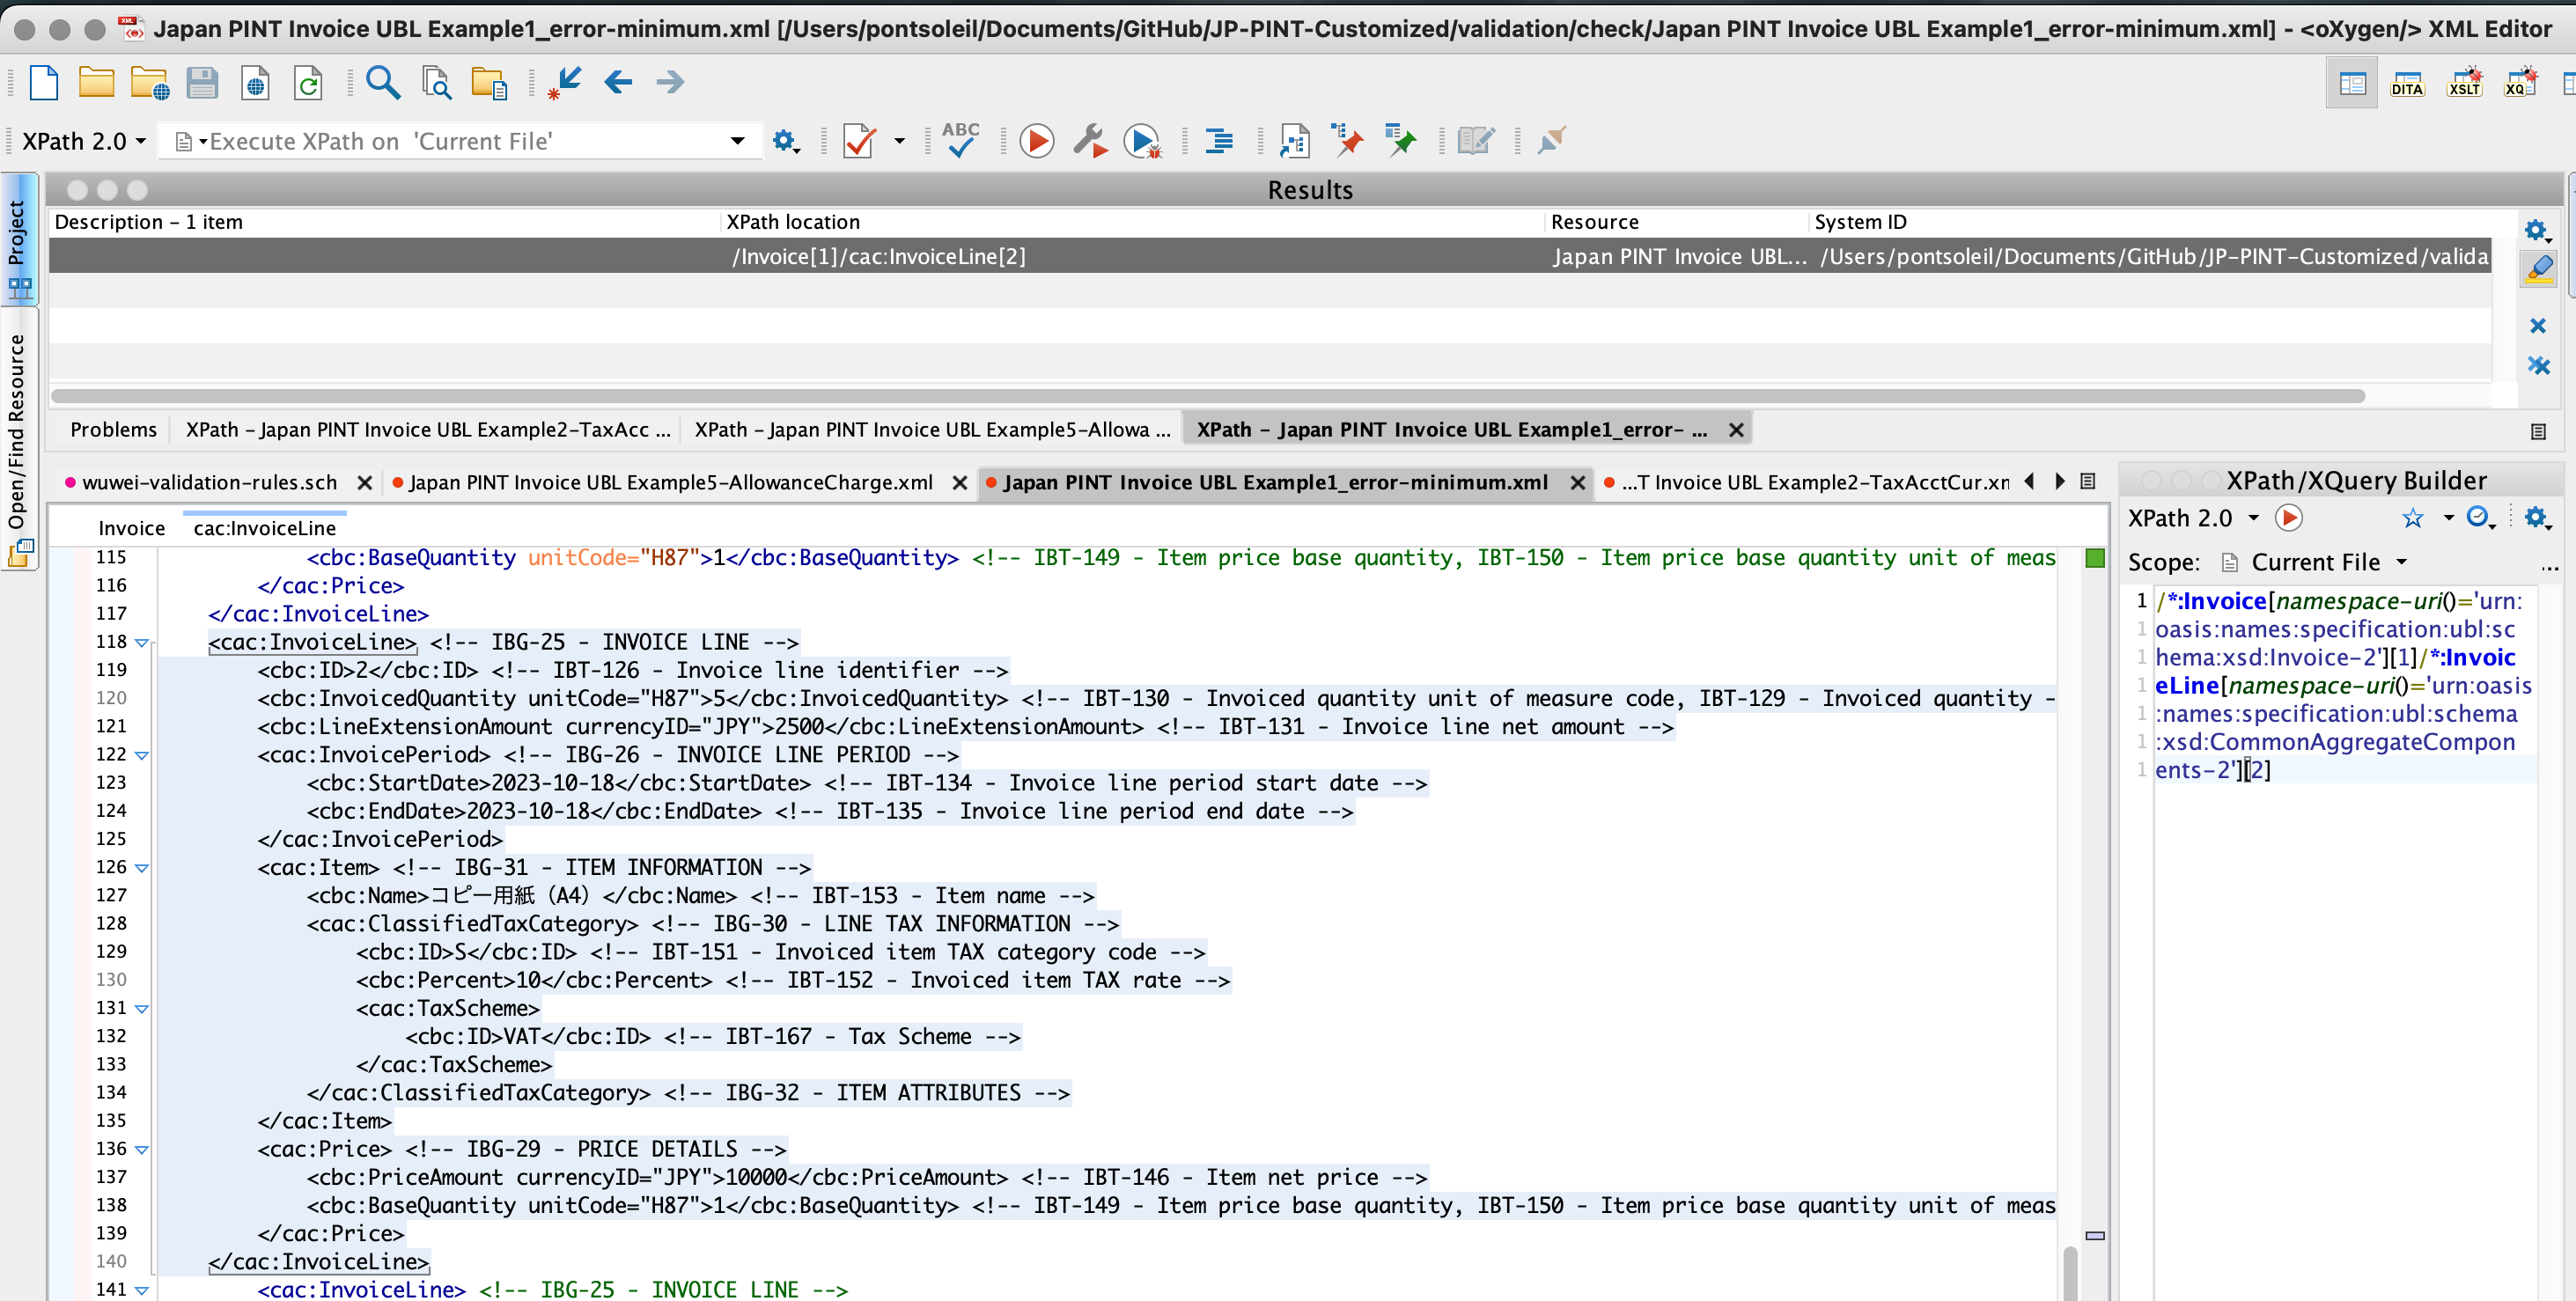The height and width of the screenshot is (1301, 2576).
Task: Open URL with the folder-globe icon
Action: coord(149,82)
